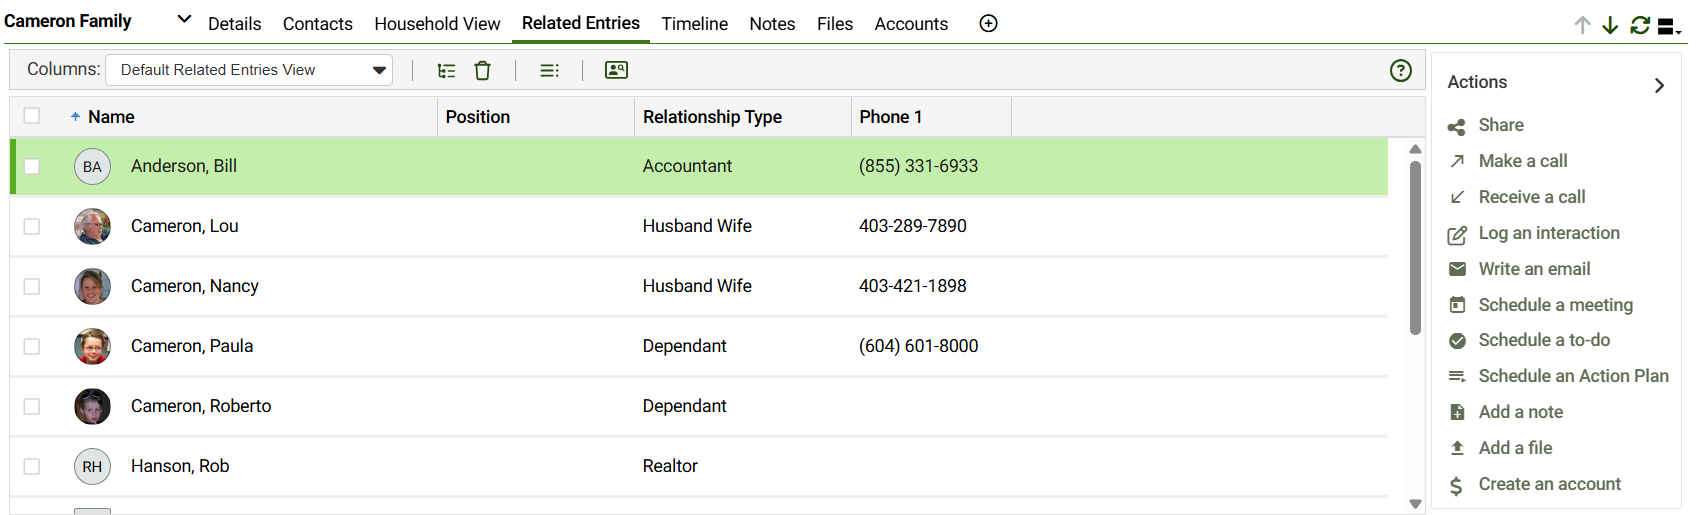Screen dimensions: 1701x515
Task: Click Lou Cameron's photo thumbnail
Action: point(92,226)
